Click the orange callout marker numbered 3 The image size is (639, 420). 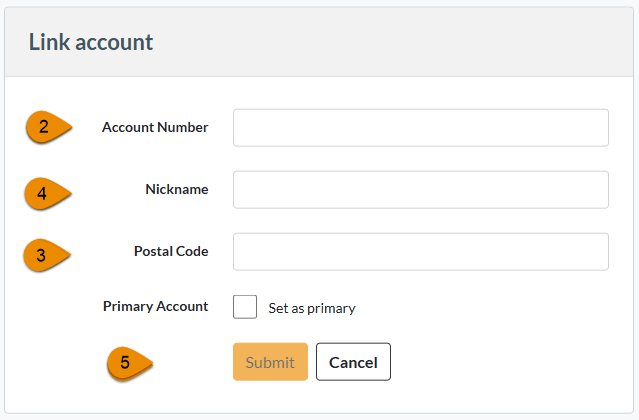pyautogui.click(x=45, y=254)
